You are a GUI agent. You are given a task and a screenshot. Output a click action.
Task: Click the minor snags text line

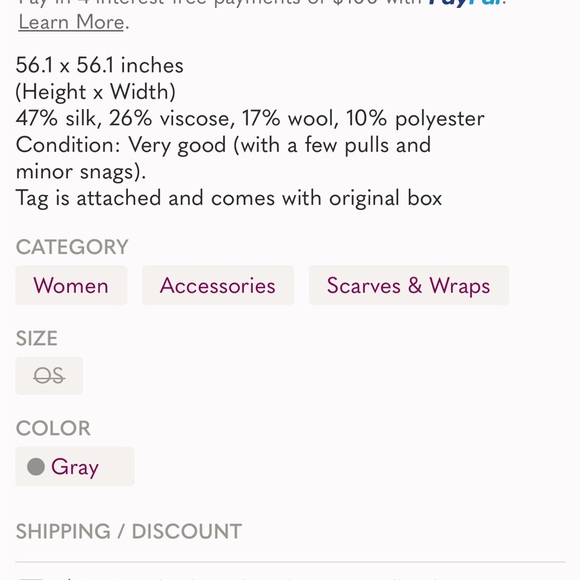click(81, 172)
